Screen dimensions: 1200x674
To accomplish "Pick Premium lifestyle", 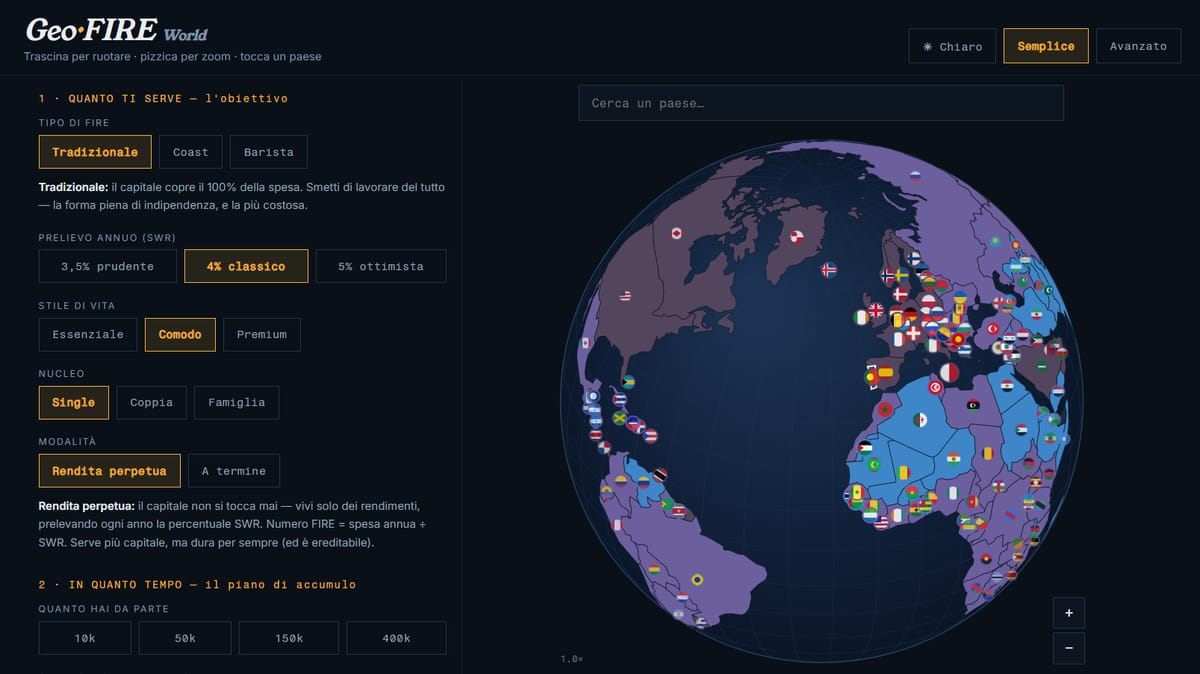I will tap(262, 334).
